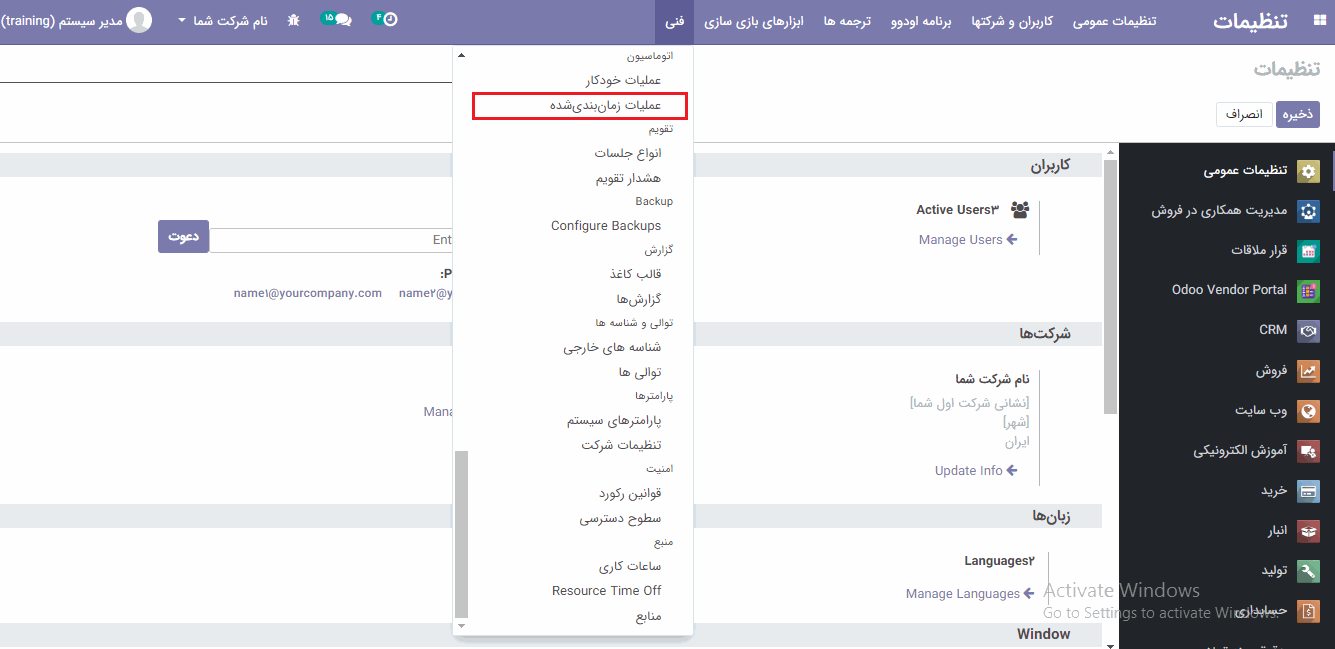This screenshot has width=1335, height=649.
Task: Click the invite email input field
Action: [x=331, y=240]
